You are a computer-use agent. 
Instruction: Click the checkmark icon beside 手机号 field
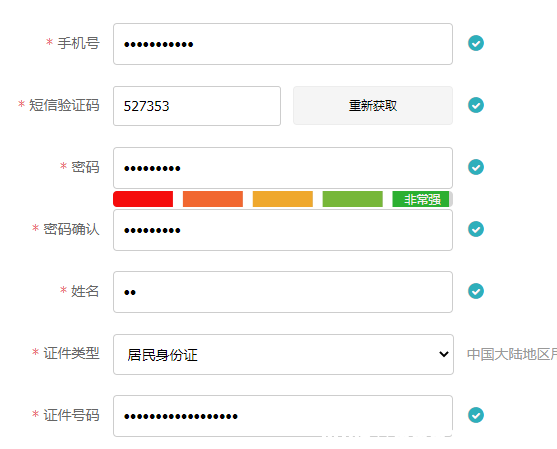(x=476, y=43)
